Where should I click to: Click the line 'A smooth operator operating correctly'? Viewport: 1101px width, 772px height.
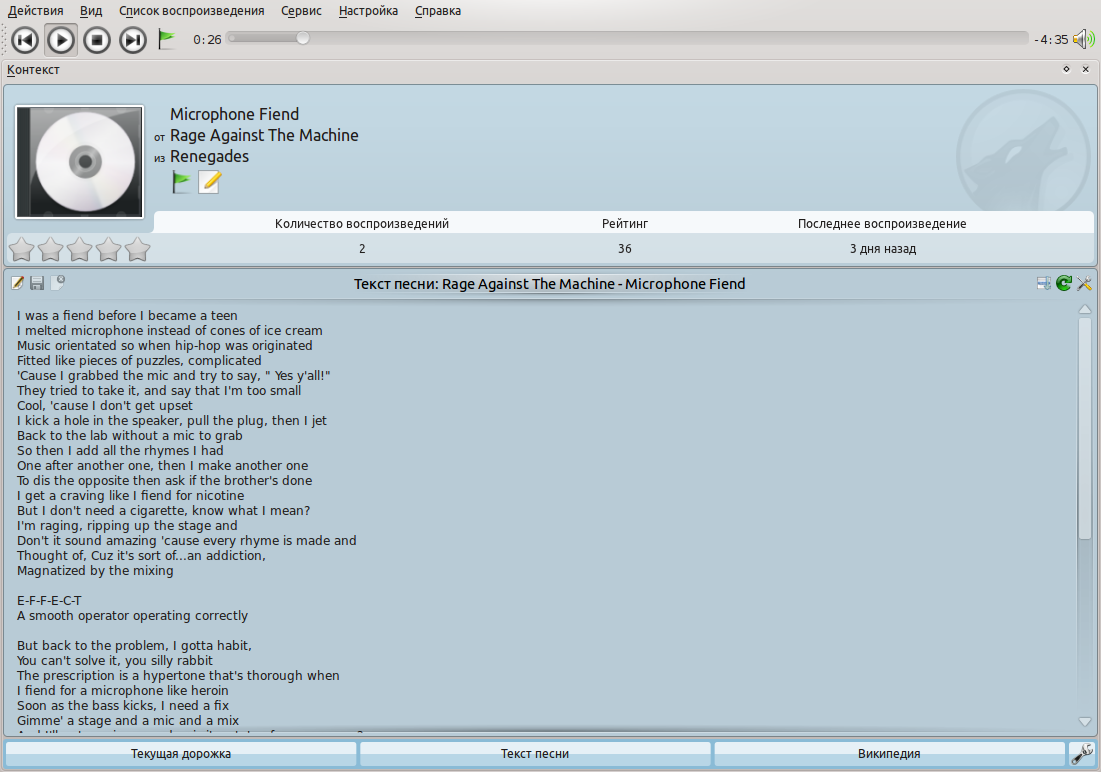click(x=132, y=615)
